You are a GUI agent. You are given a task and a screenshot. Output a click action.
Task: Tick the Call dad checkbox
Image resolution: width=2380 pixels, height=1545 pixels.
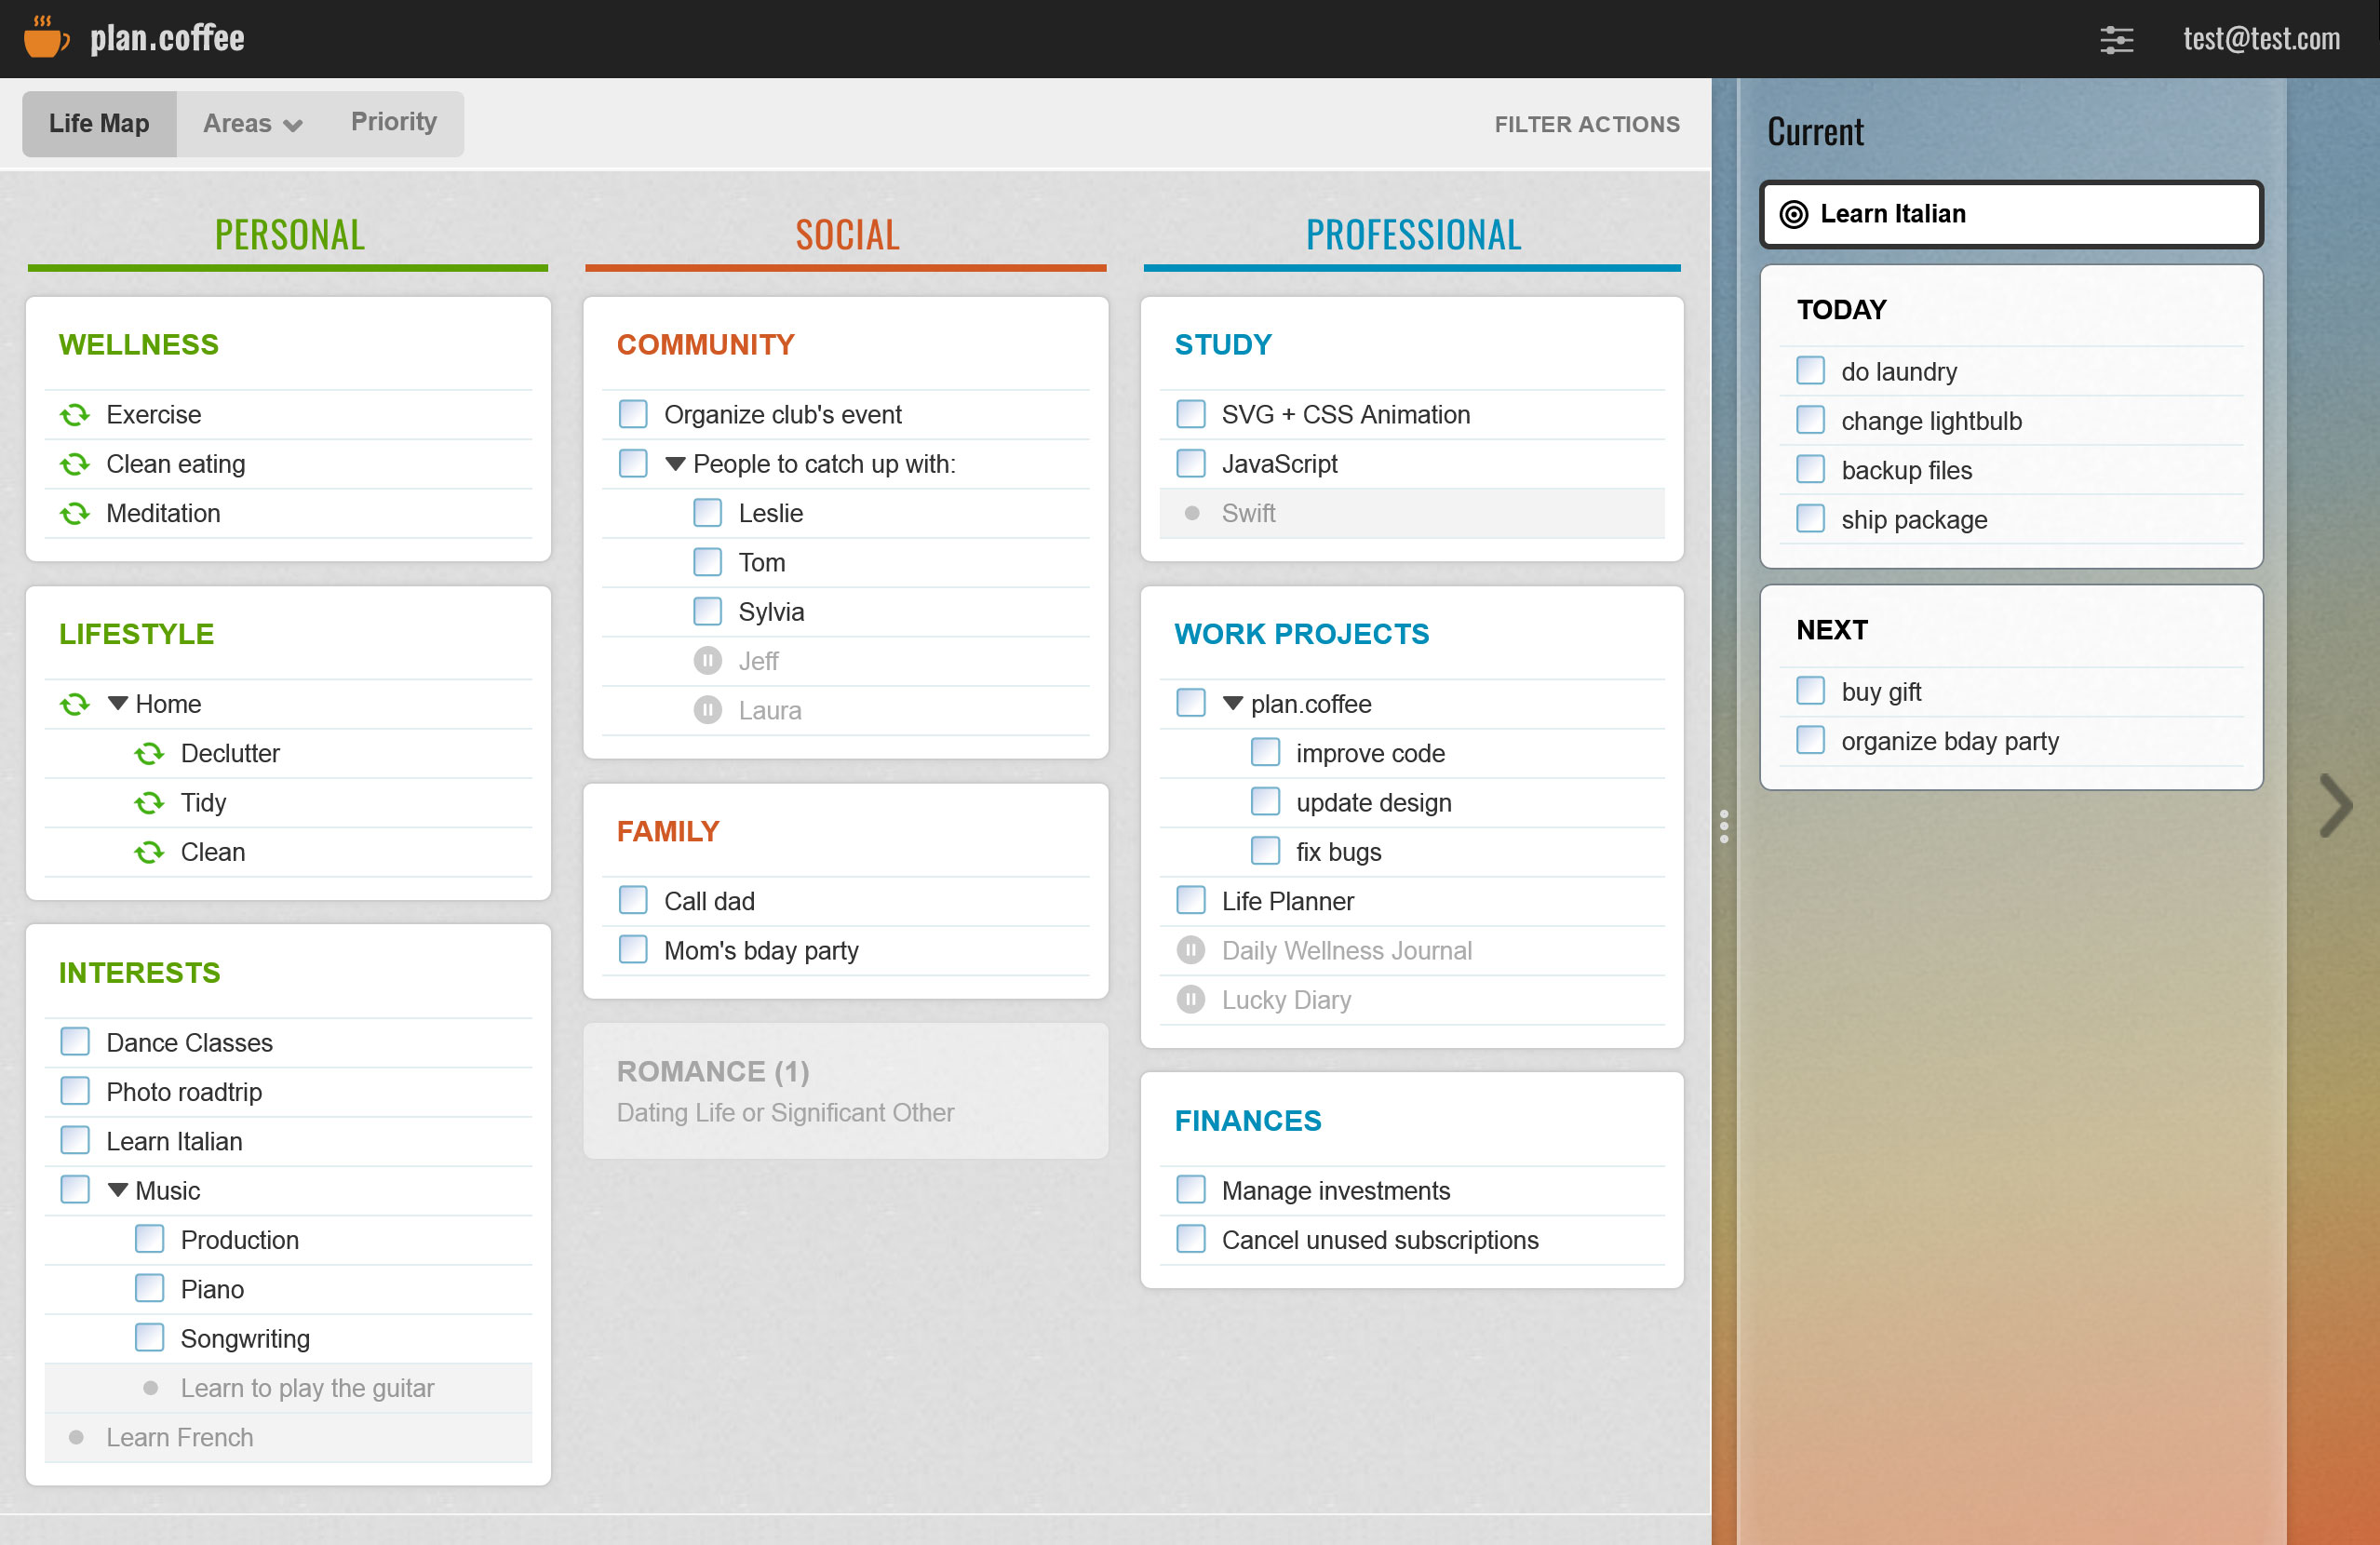(x=633, y=901)
